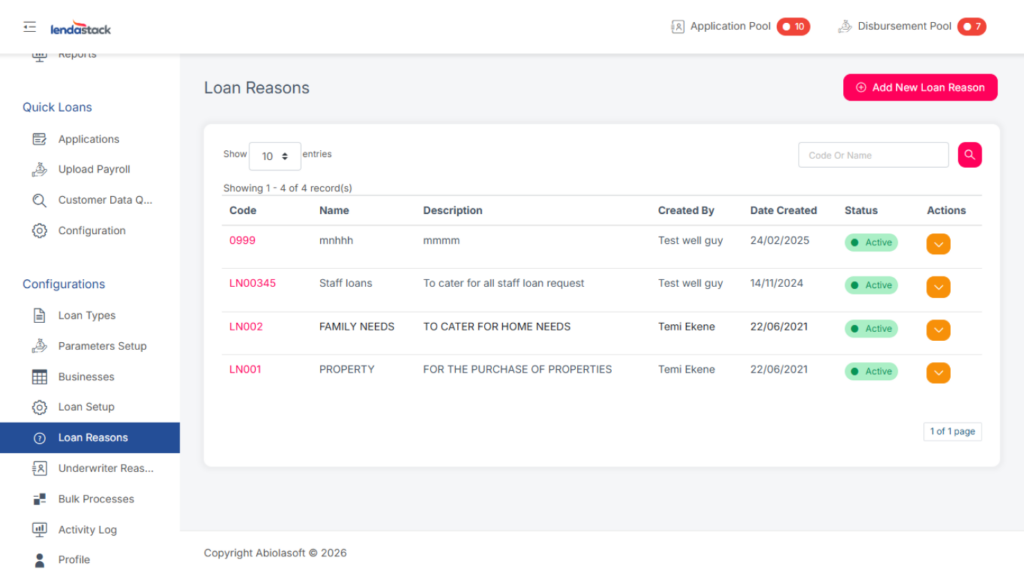The width and height of the screenshot is (1024, 575).
Task: Open Loan Types in sidebar
Action: pos(86,316)
